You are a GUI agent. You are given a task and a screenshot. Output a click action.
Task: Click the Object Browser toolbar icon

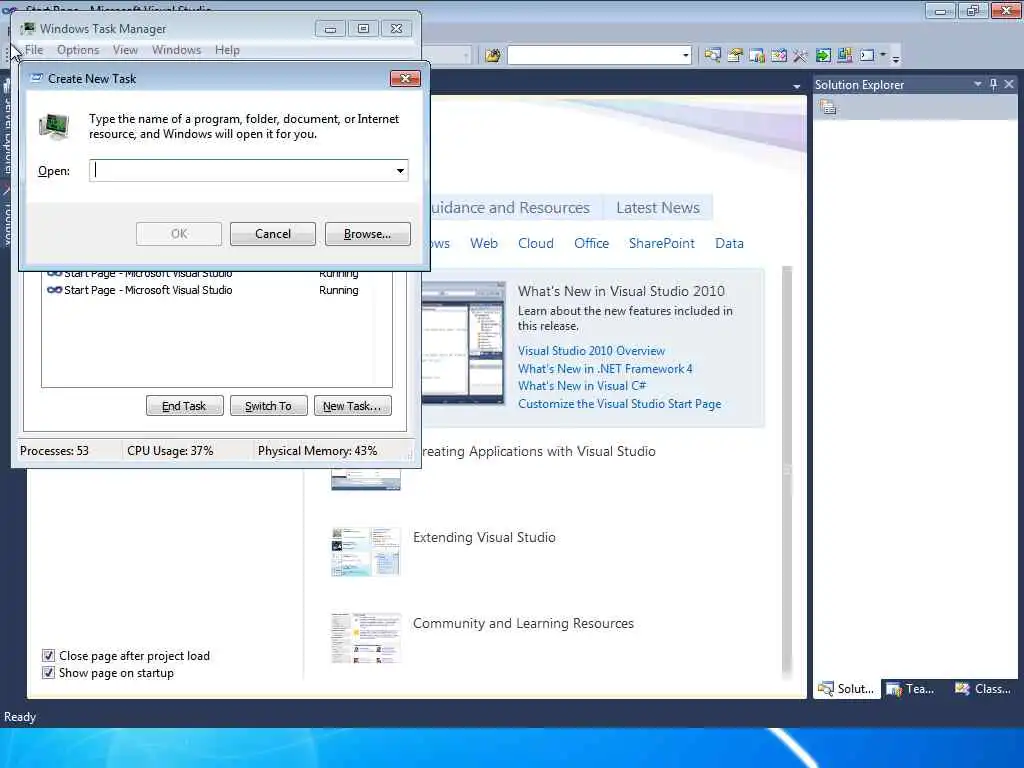(x=778, y=56)
